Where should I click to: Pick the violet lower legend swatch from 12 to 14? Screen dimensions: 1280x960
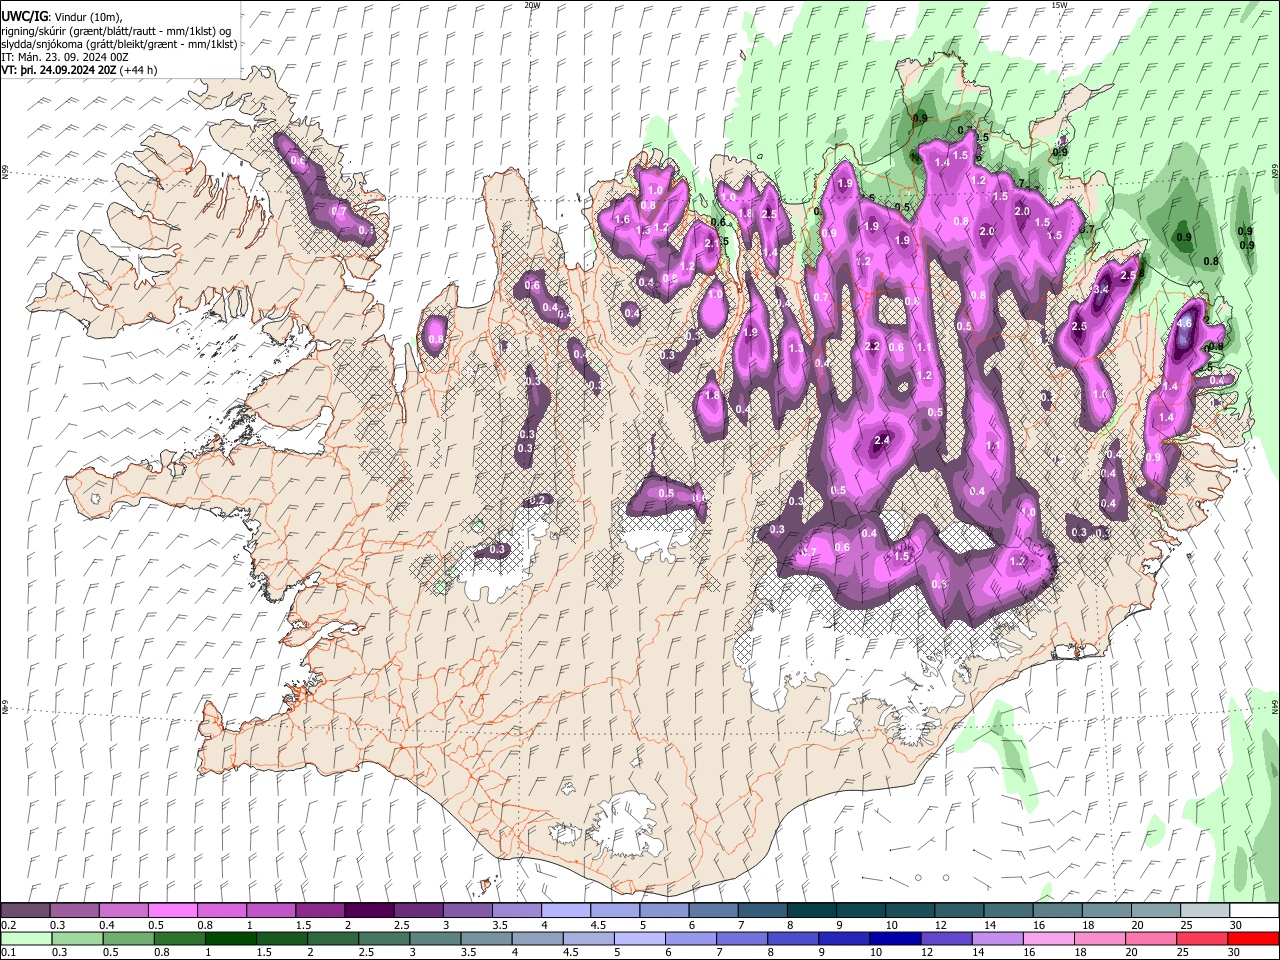948,938
